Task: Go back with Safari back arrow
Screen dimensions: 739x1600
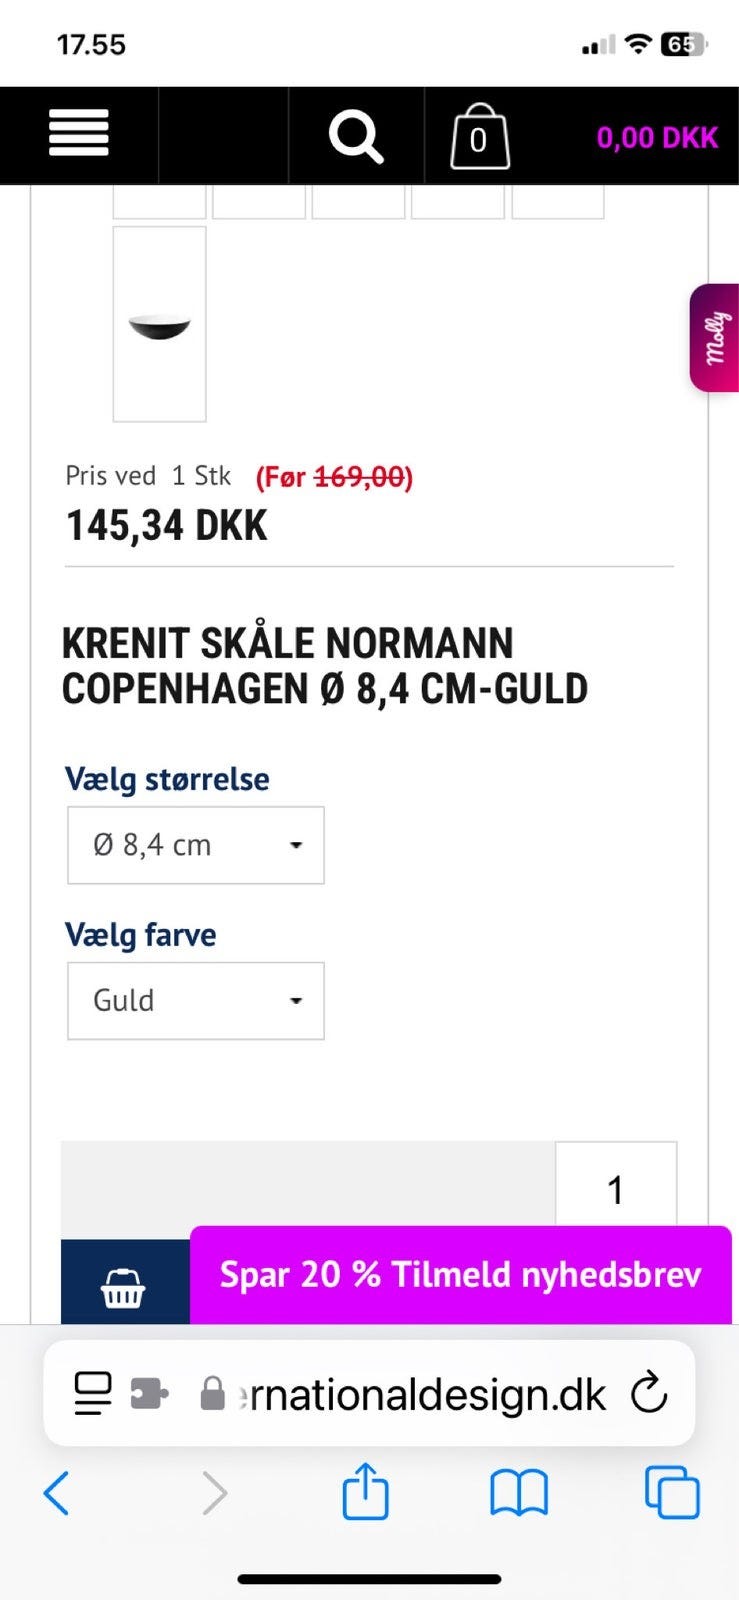Action: [57, 1493]
